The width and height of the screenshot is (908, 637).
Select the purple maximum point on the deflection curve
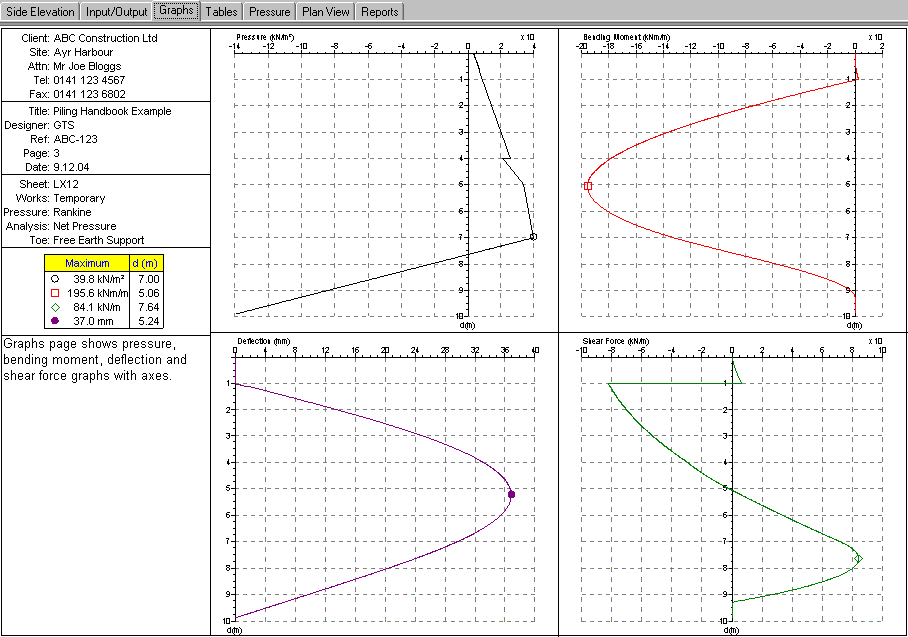(512, 494)
